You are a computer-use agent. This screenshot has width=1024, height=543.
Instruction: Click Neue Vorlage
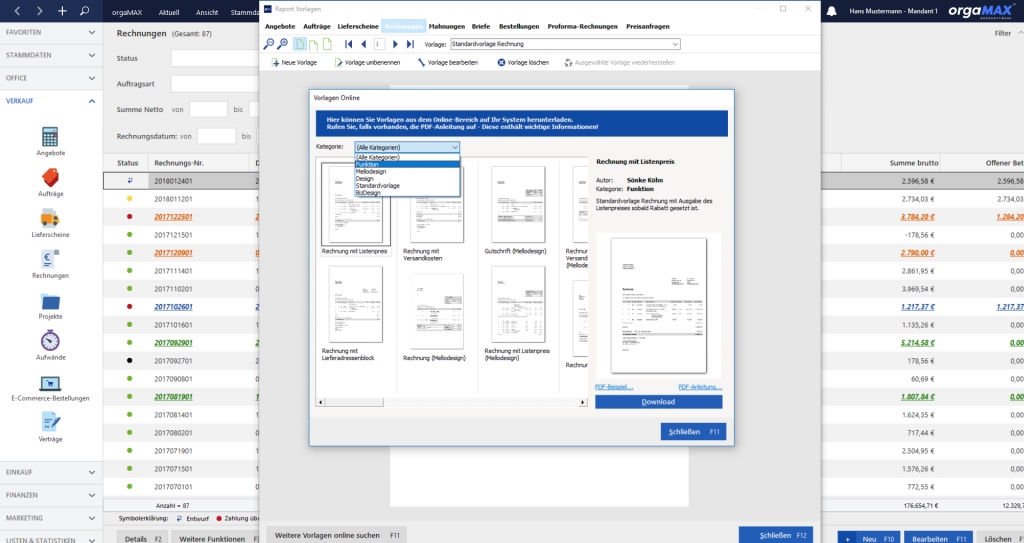tap(294, 63)
